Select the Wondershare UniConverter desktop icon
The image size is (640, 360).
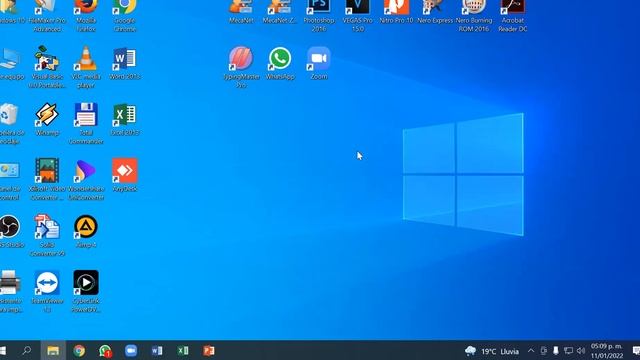pos(86,179)
